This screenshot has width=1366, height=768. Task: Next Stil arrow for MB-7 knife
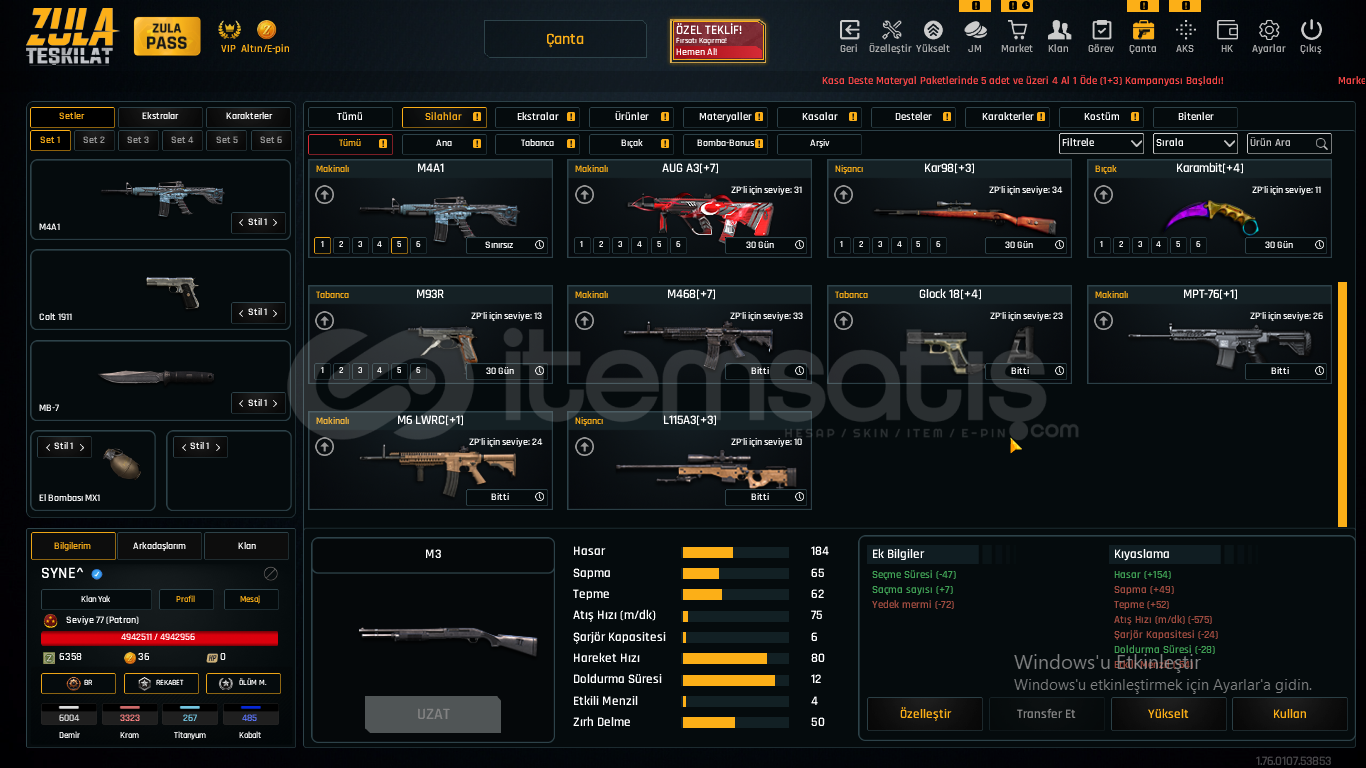tap(275, 403)
